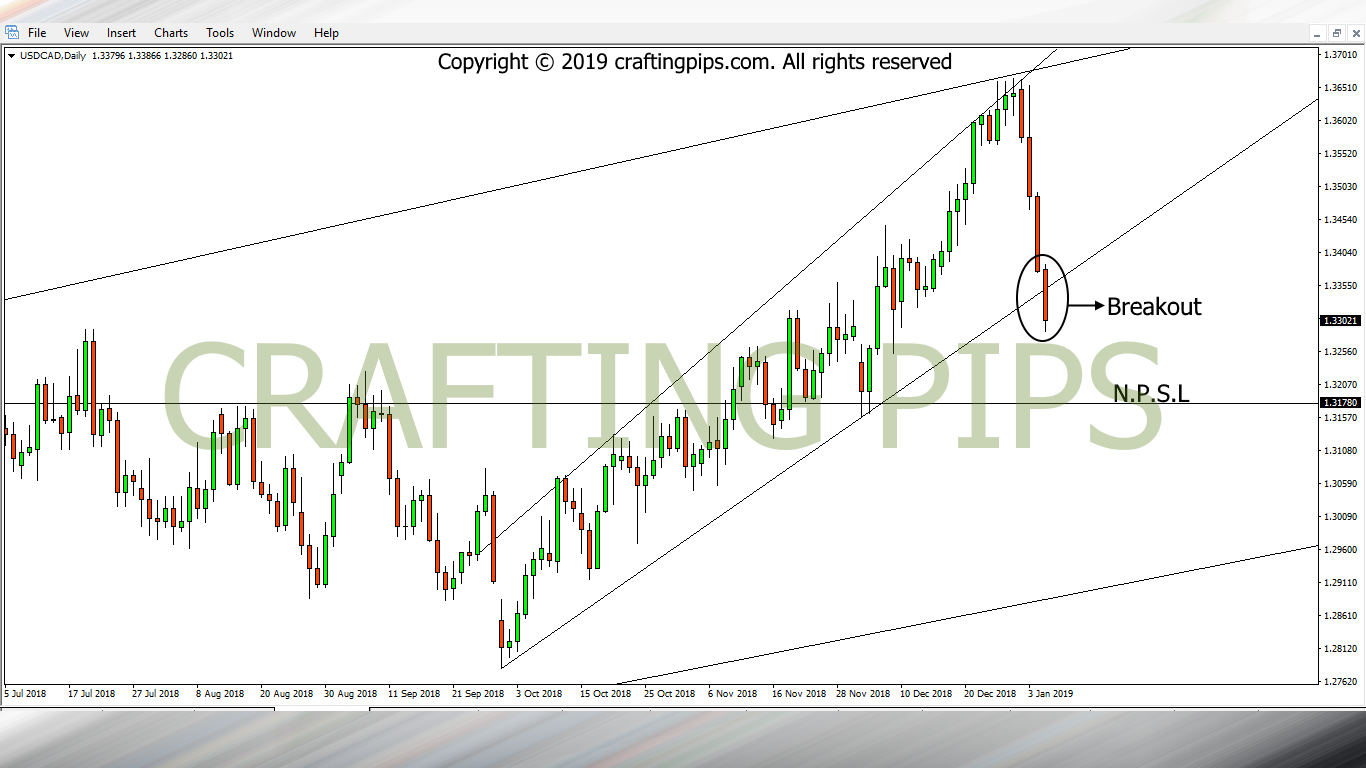This screenshot has height=768, width=1366.
Task: Click the high price value 1.33866
Action: coord(146,56)
